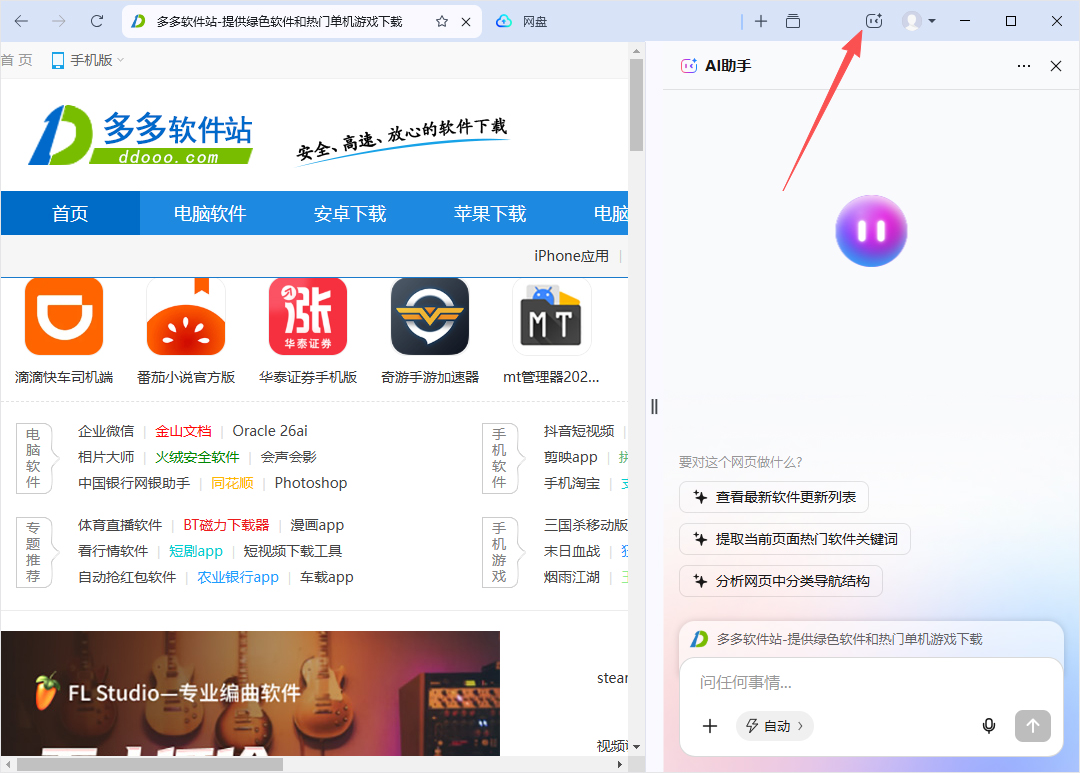The height and width of the screenshot is (773, 1080).
Task: Click the 多多软件站 ddooo.com logo
Action: [x=141, y=135]
